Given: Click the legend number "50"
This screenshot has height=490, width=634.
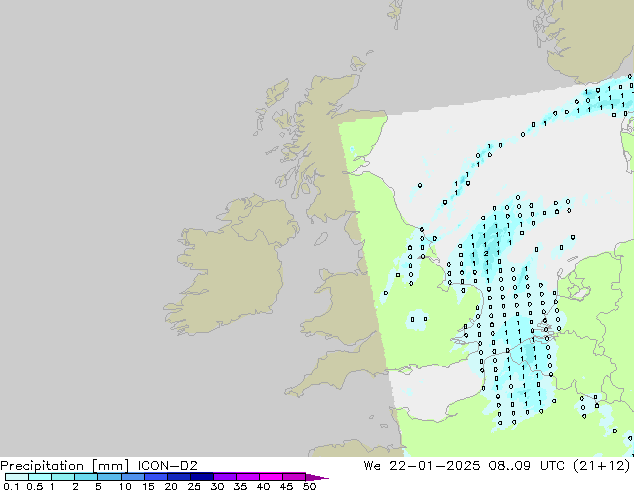Looking at the screenshot, I should click(x=309, y=486).
